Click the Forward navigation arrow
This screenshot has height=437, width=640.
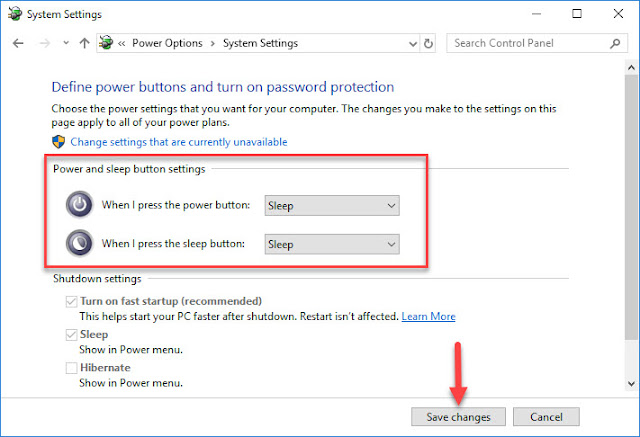click(x=44, y=43)
